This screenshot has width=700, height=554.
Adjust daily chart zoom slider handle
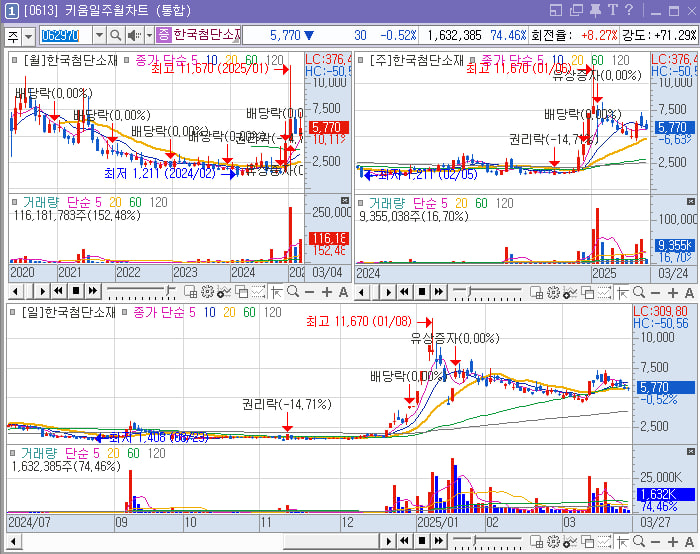[x=475, y=541]
